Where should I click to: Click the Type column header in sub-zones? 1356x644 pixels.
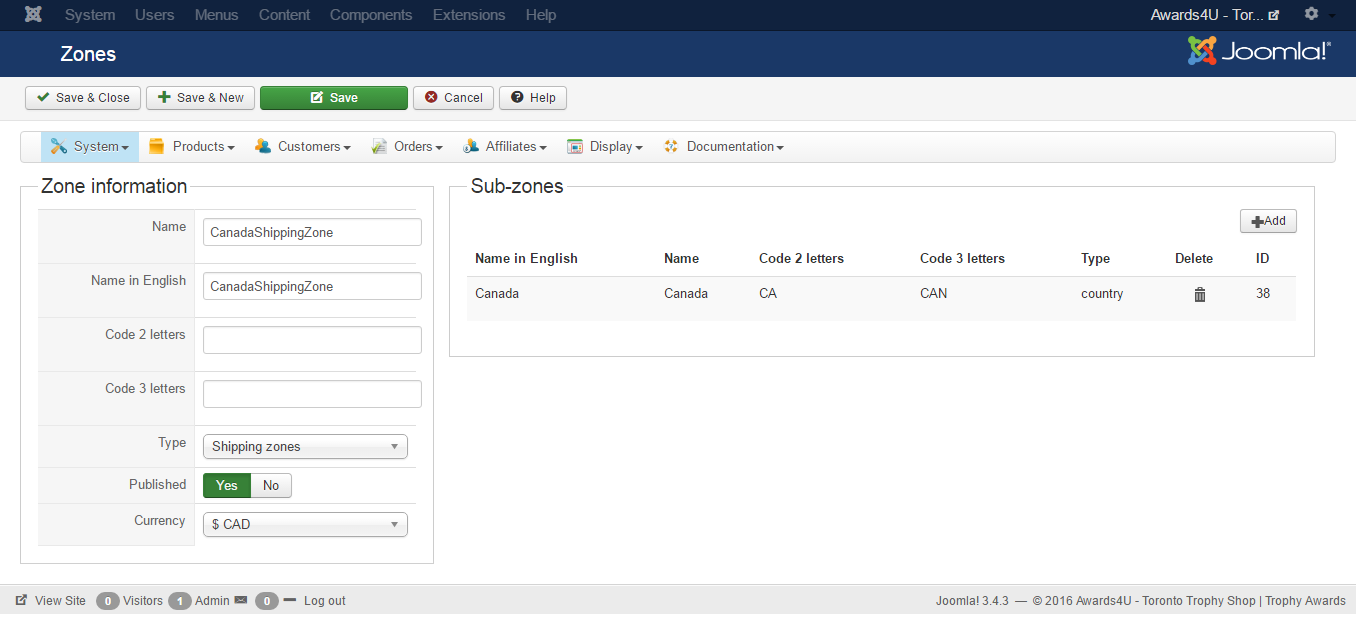(1095, 258)
